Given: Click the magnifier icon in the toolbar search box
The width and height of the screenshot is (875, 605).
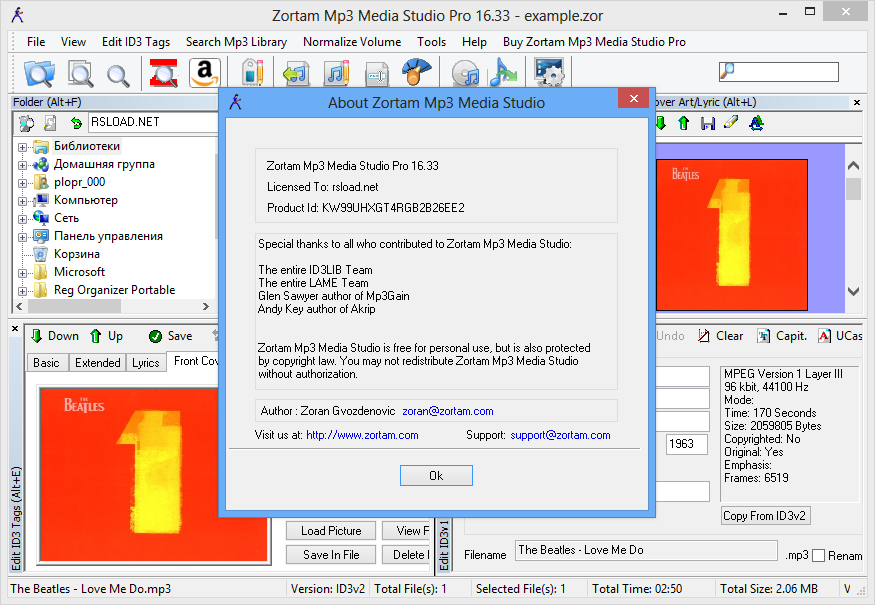Looking at the screenshot, I should pyautogui.click(x=727, y=71).
